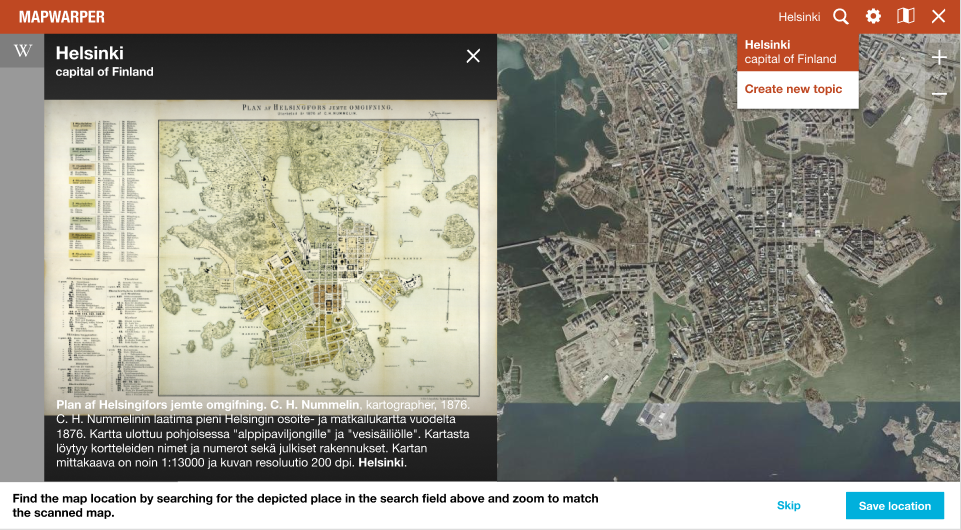This screenshot has height=530, width=961.
Task: Zoom in on the satellite map
Action: tap(939, 58)
